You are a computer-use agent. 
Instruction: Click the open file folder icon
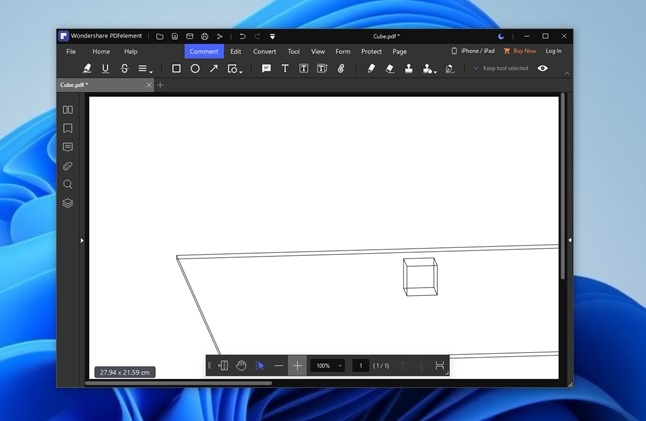160,37
